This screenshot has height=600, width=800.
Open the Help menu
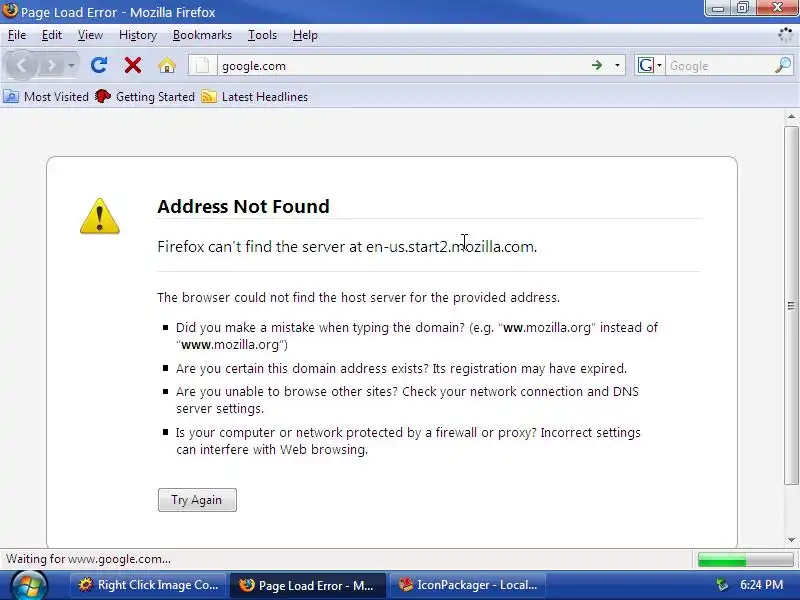[x=305, y=35]
